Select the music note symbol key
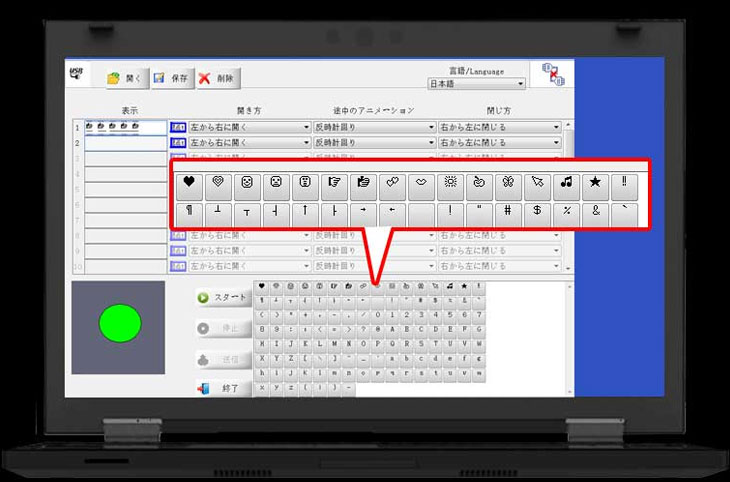The image size is (730, 482). coord(567,182)
